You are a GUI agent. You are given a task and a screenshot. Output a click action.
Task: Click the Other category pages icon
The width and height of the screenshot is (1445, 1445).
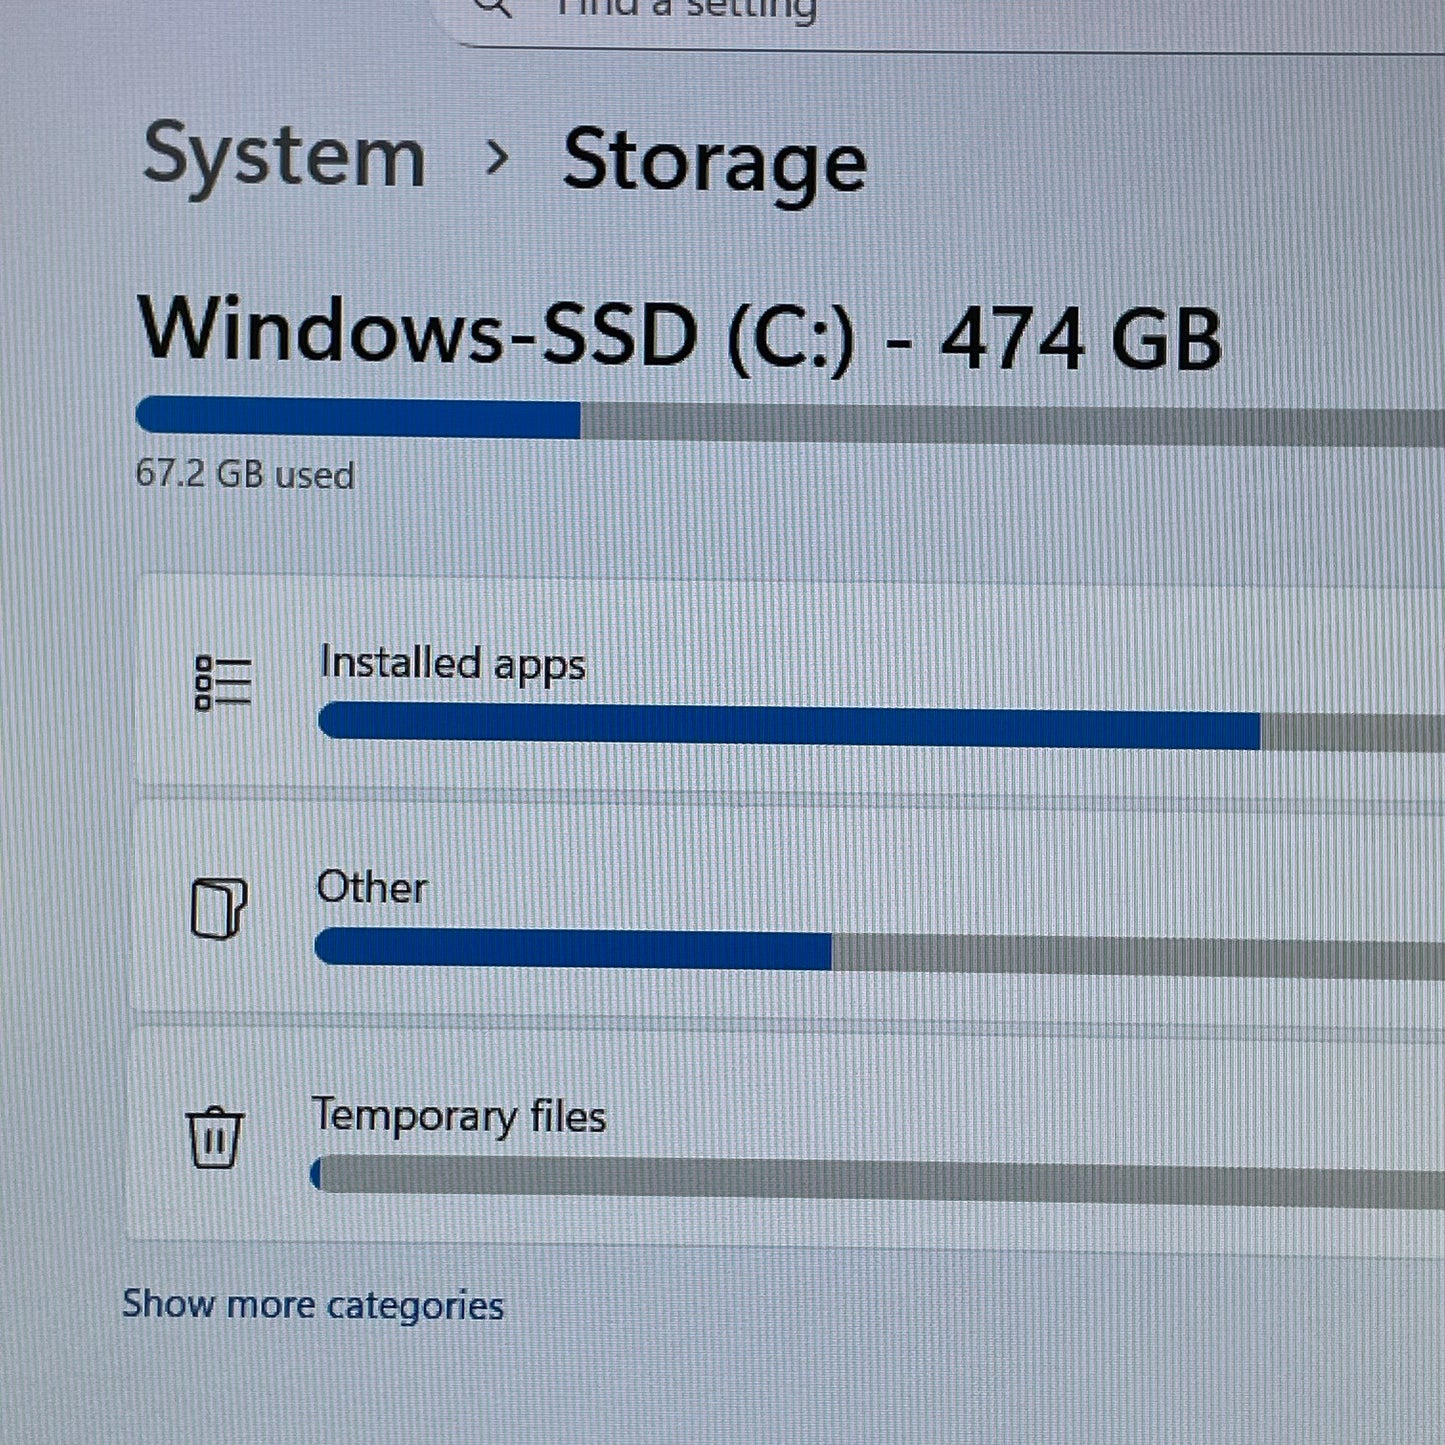pos(219,908)
